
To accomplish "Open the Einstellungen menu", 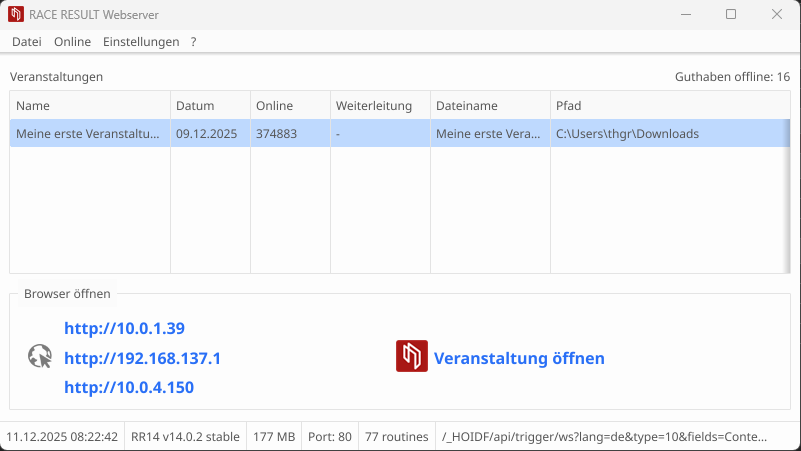I will [141, 42].
